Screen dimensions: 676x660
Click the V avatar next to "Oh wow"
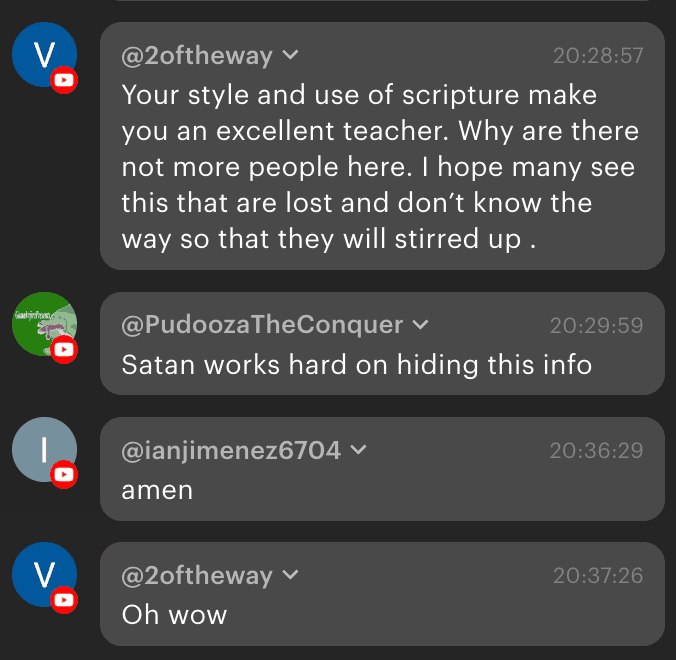[43, 575]
